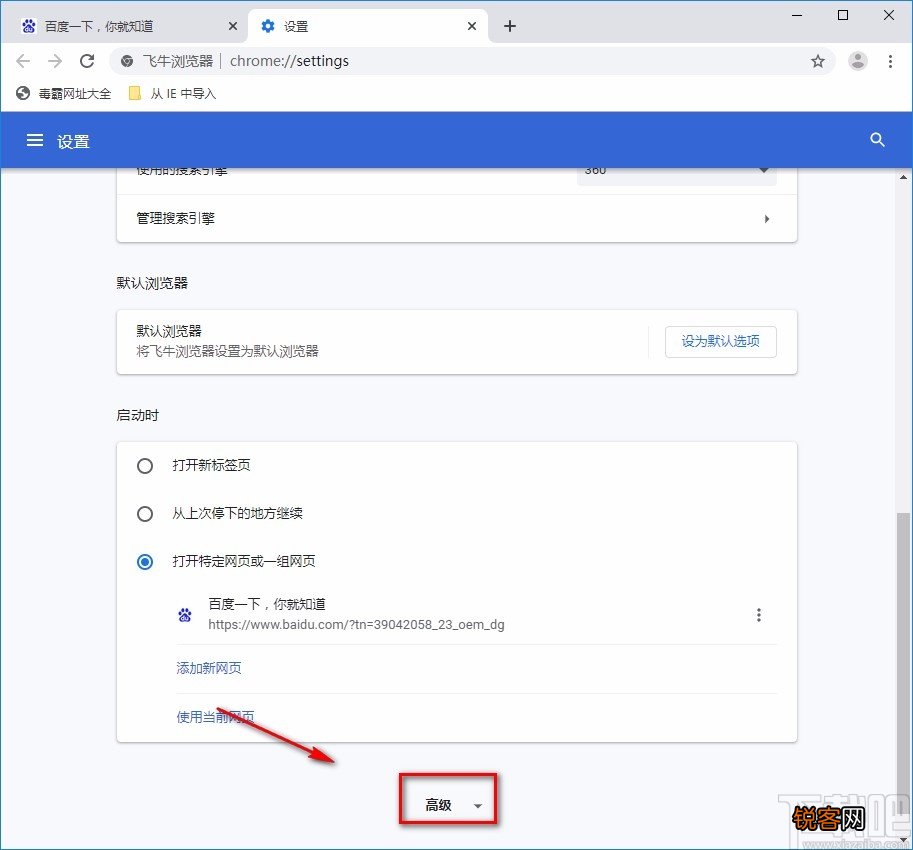Expand 管理搜索引擎 row arrow
The image size is (913, 850).
pos(767,219)
